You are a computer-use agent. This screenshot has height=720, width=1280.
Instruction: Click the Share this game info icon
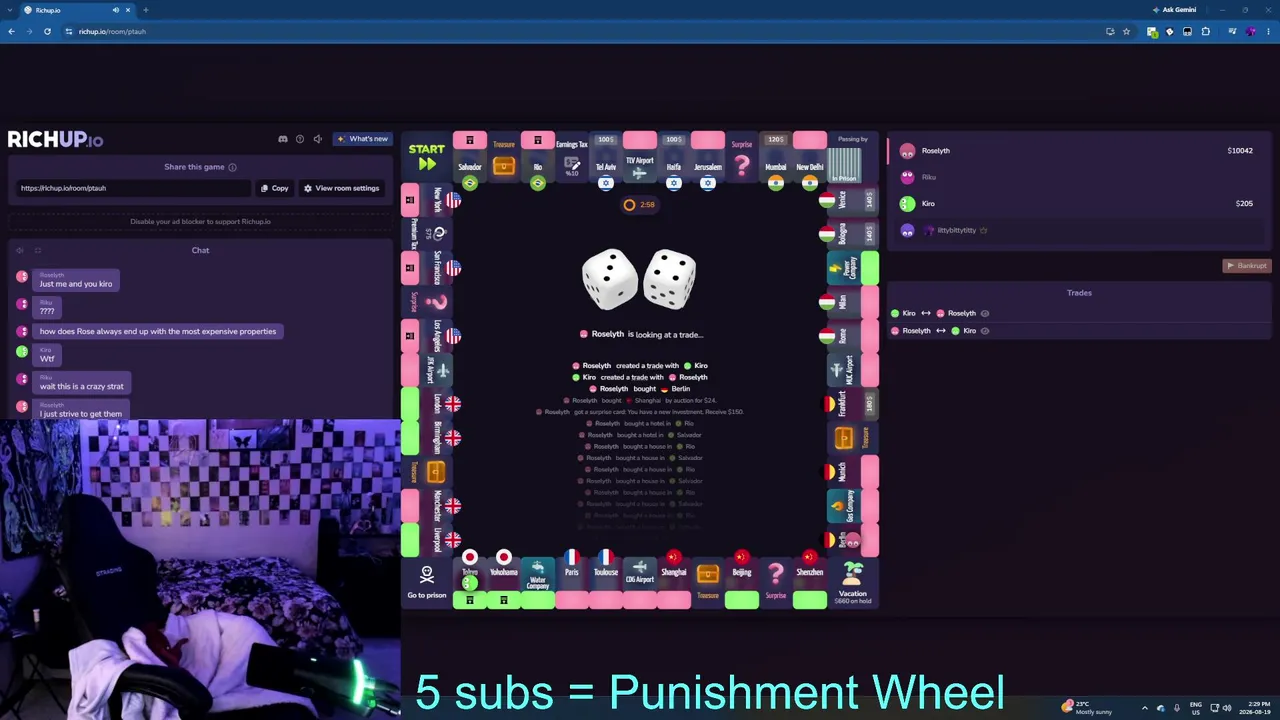point(232,167)
